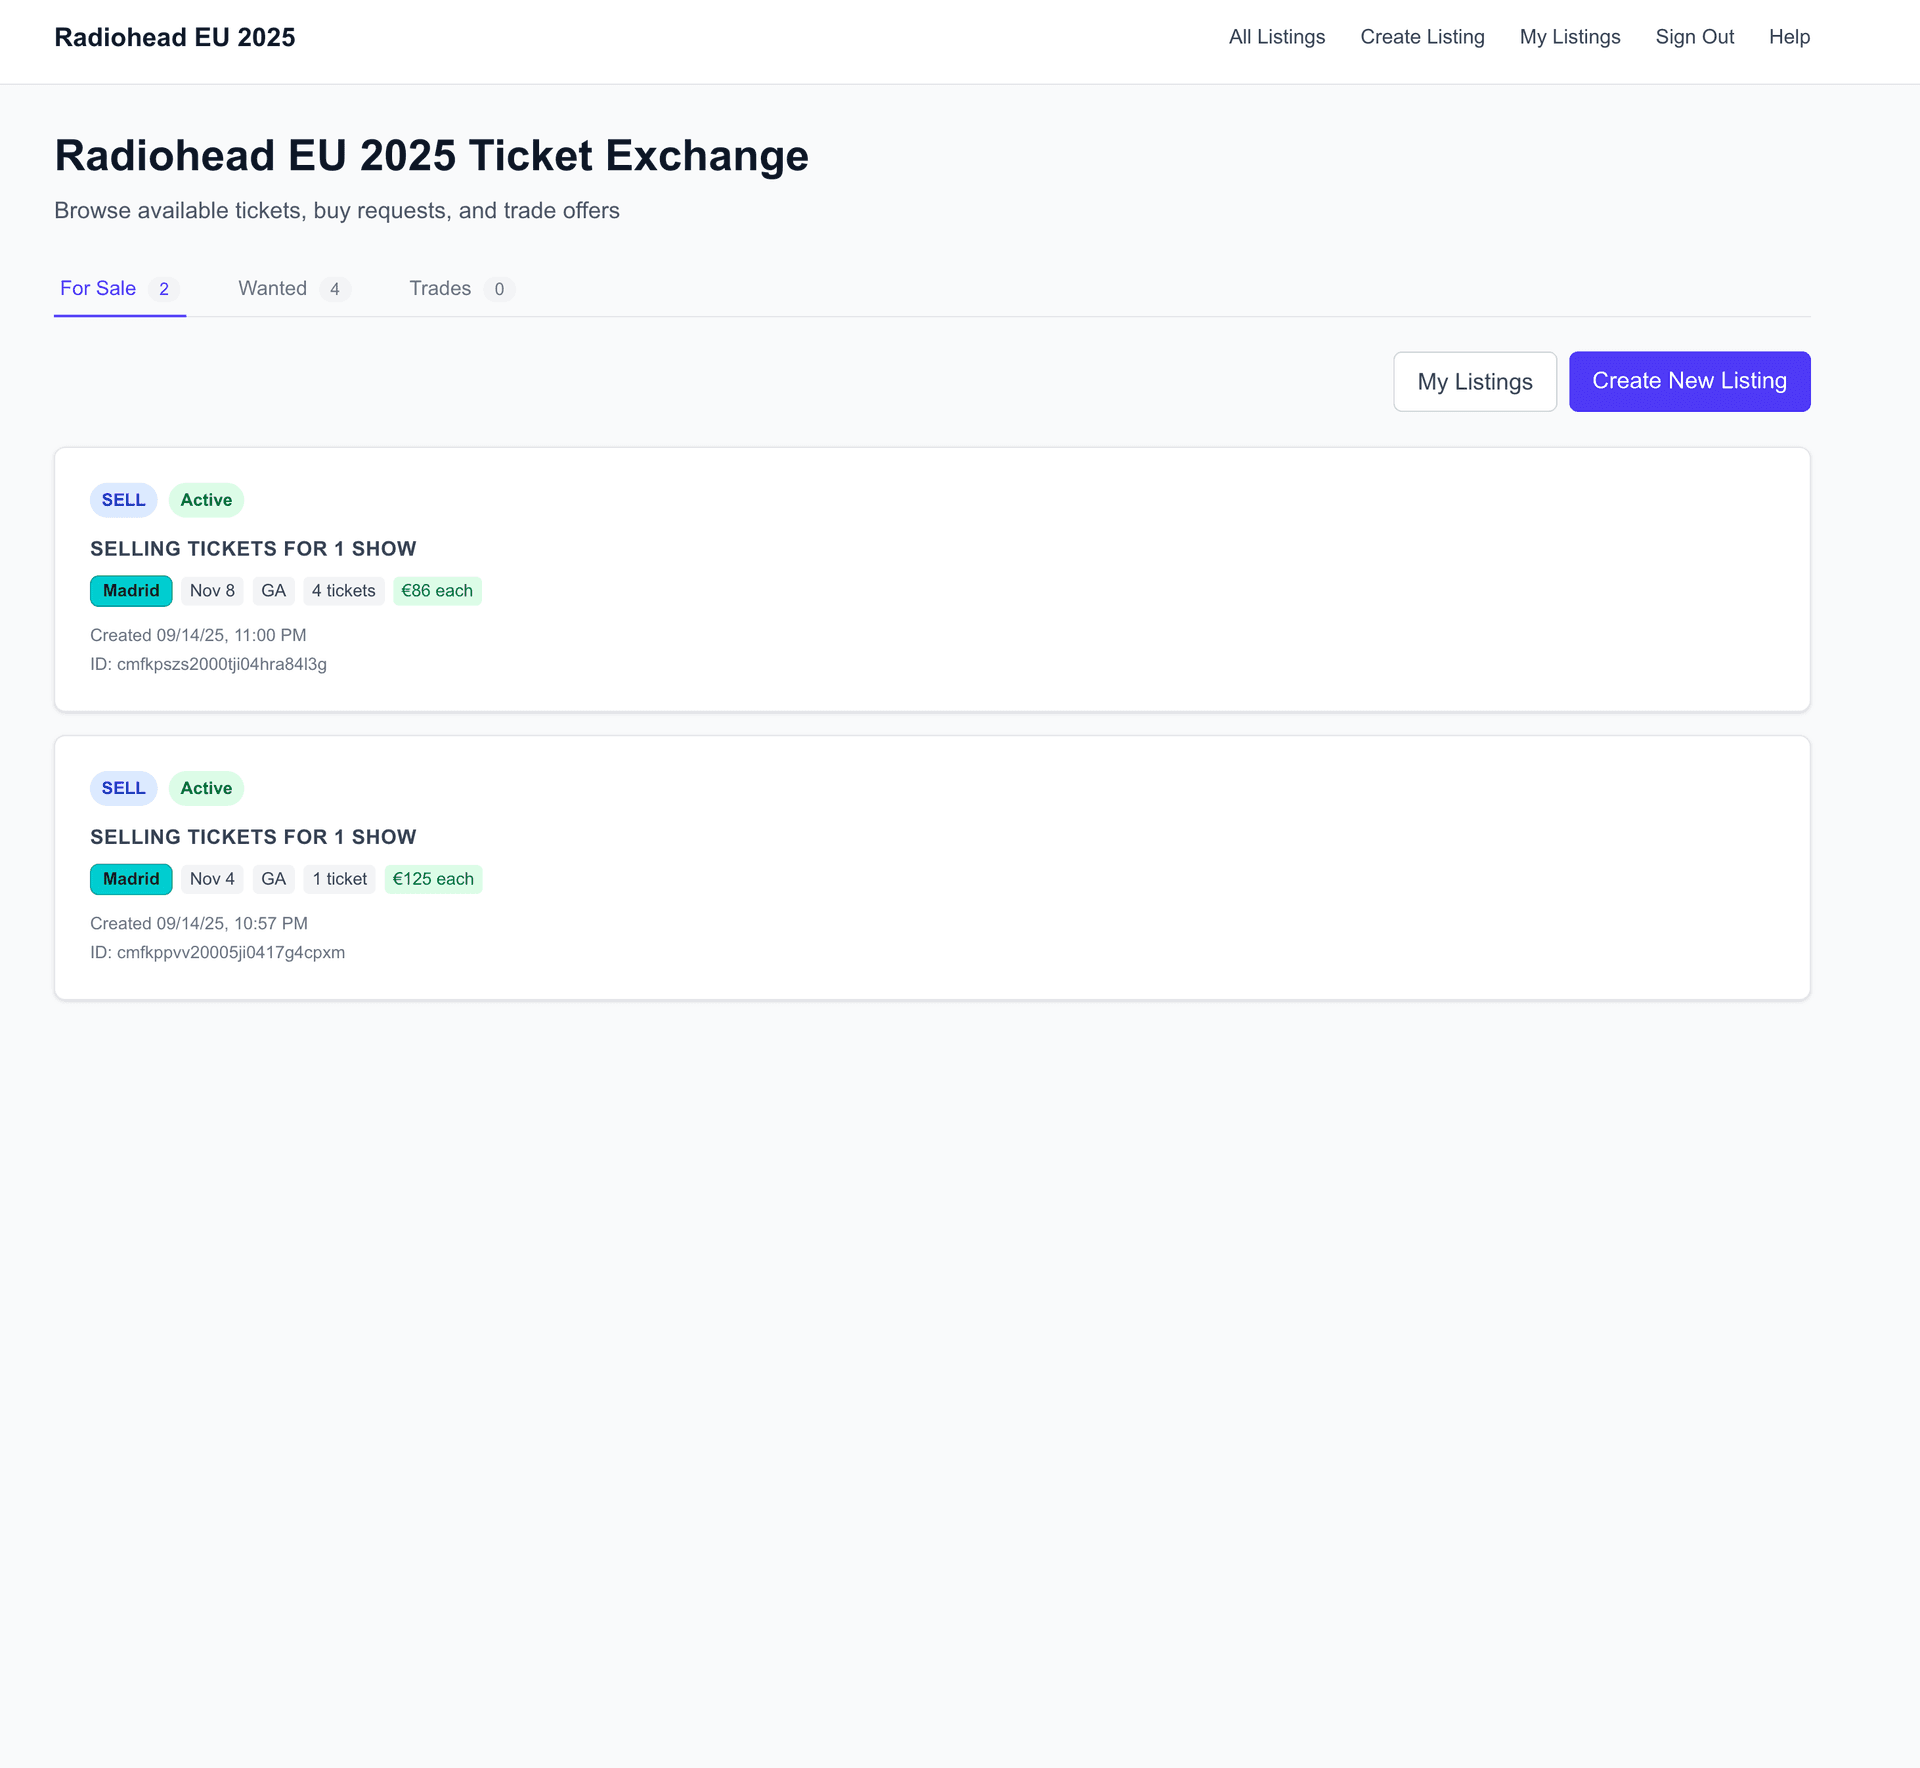This screenshot has width=1920, height=1768.
Task: Click the Browse available tickets subtitle
Action: point(337,211)
